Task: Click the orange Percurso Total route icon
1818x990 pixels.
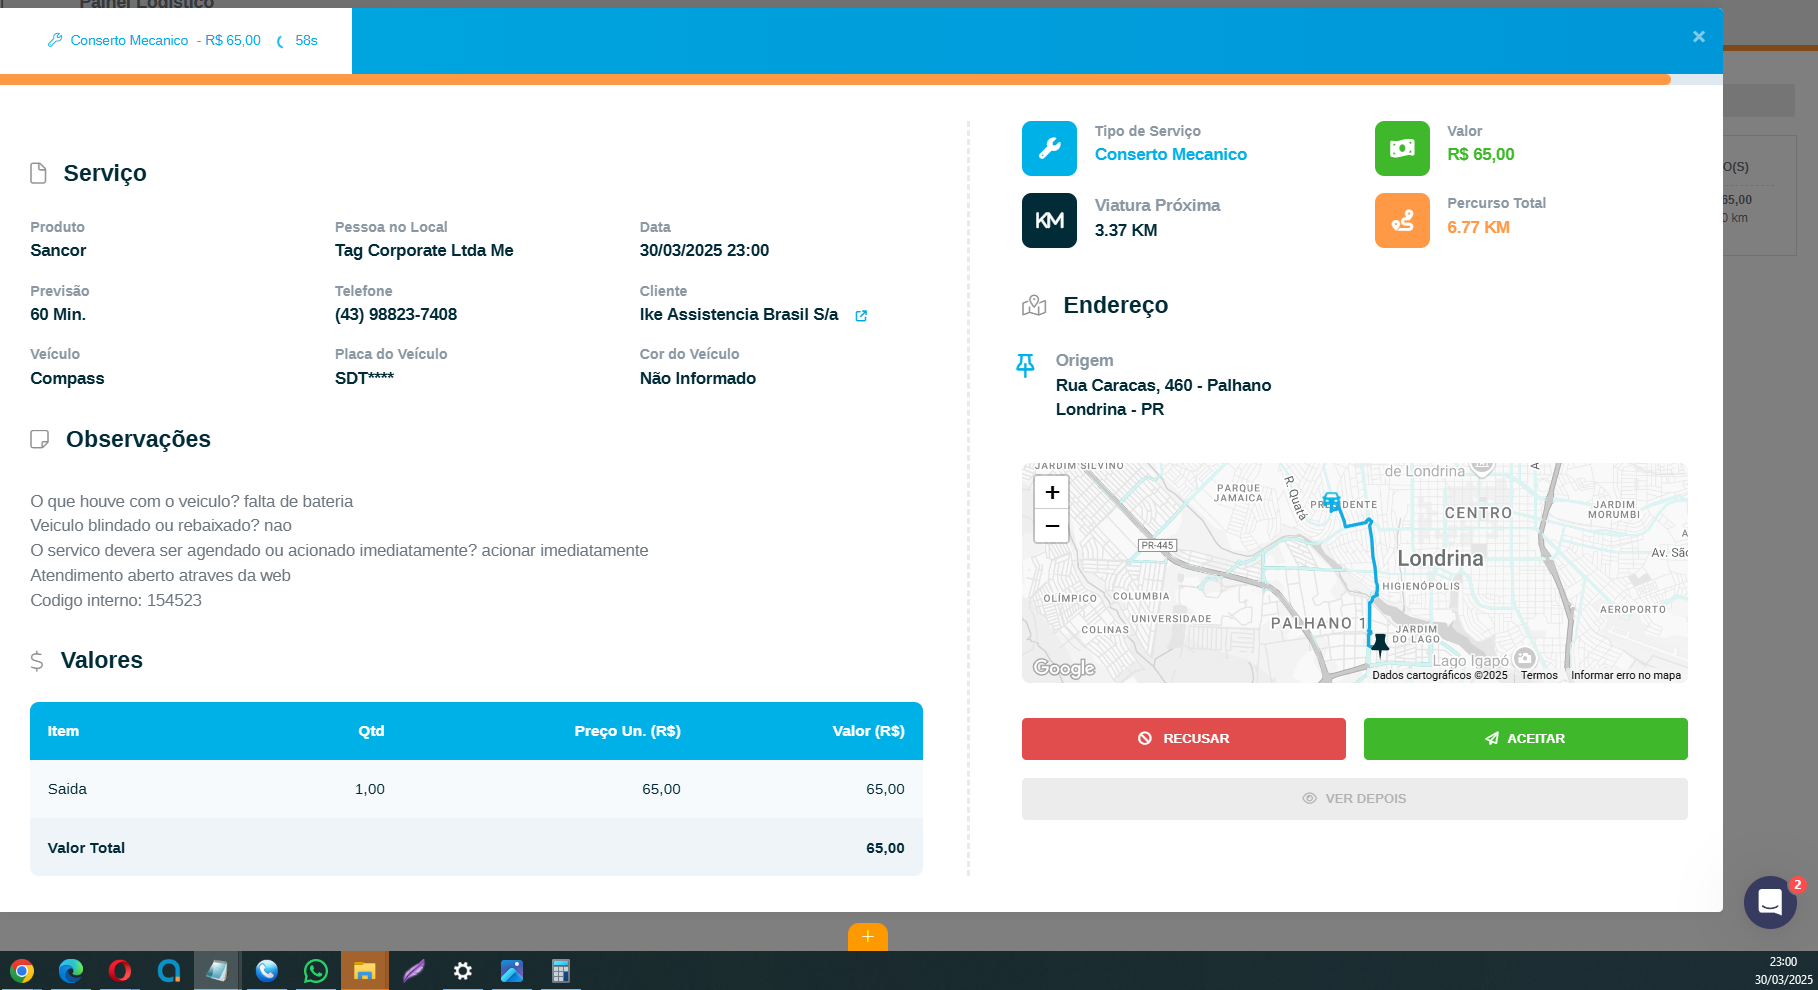Action: click(x=1402, y=220)
